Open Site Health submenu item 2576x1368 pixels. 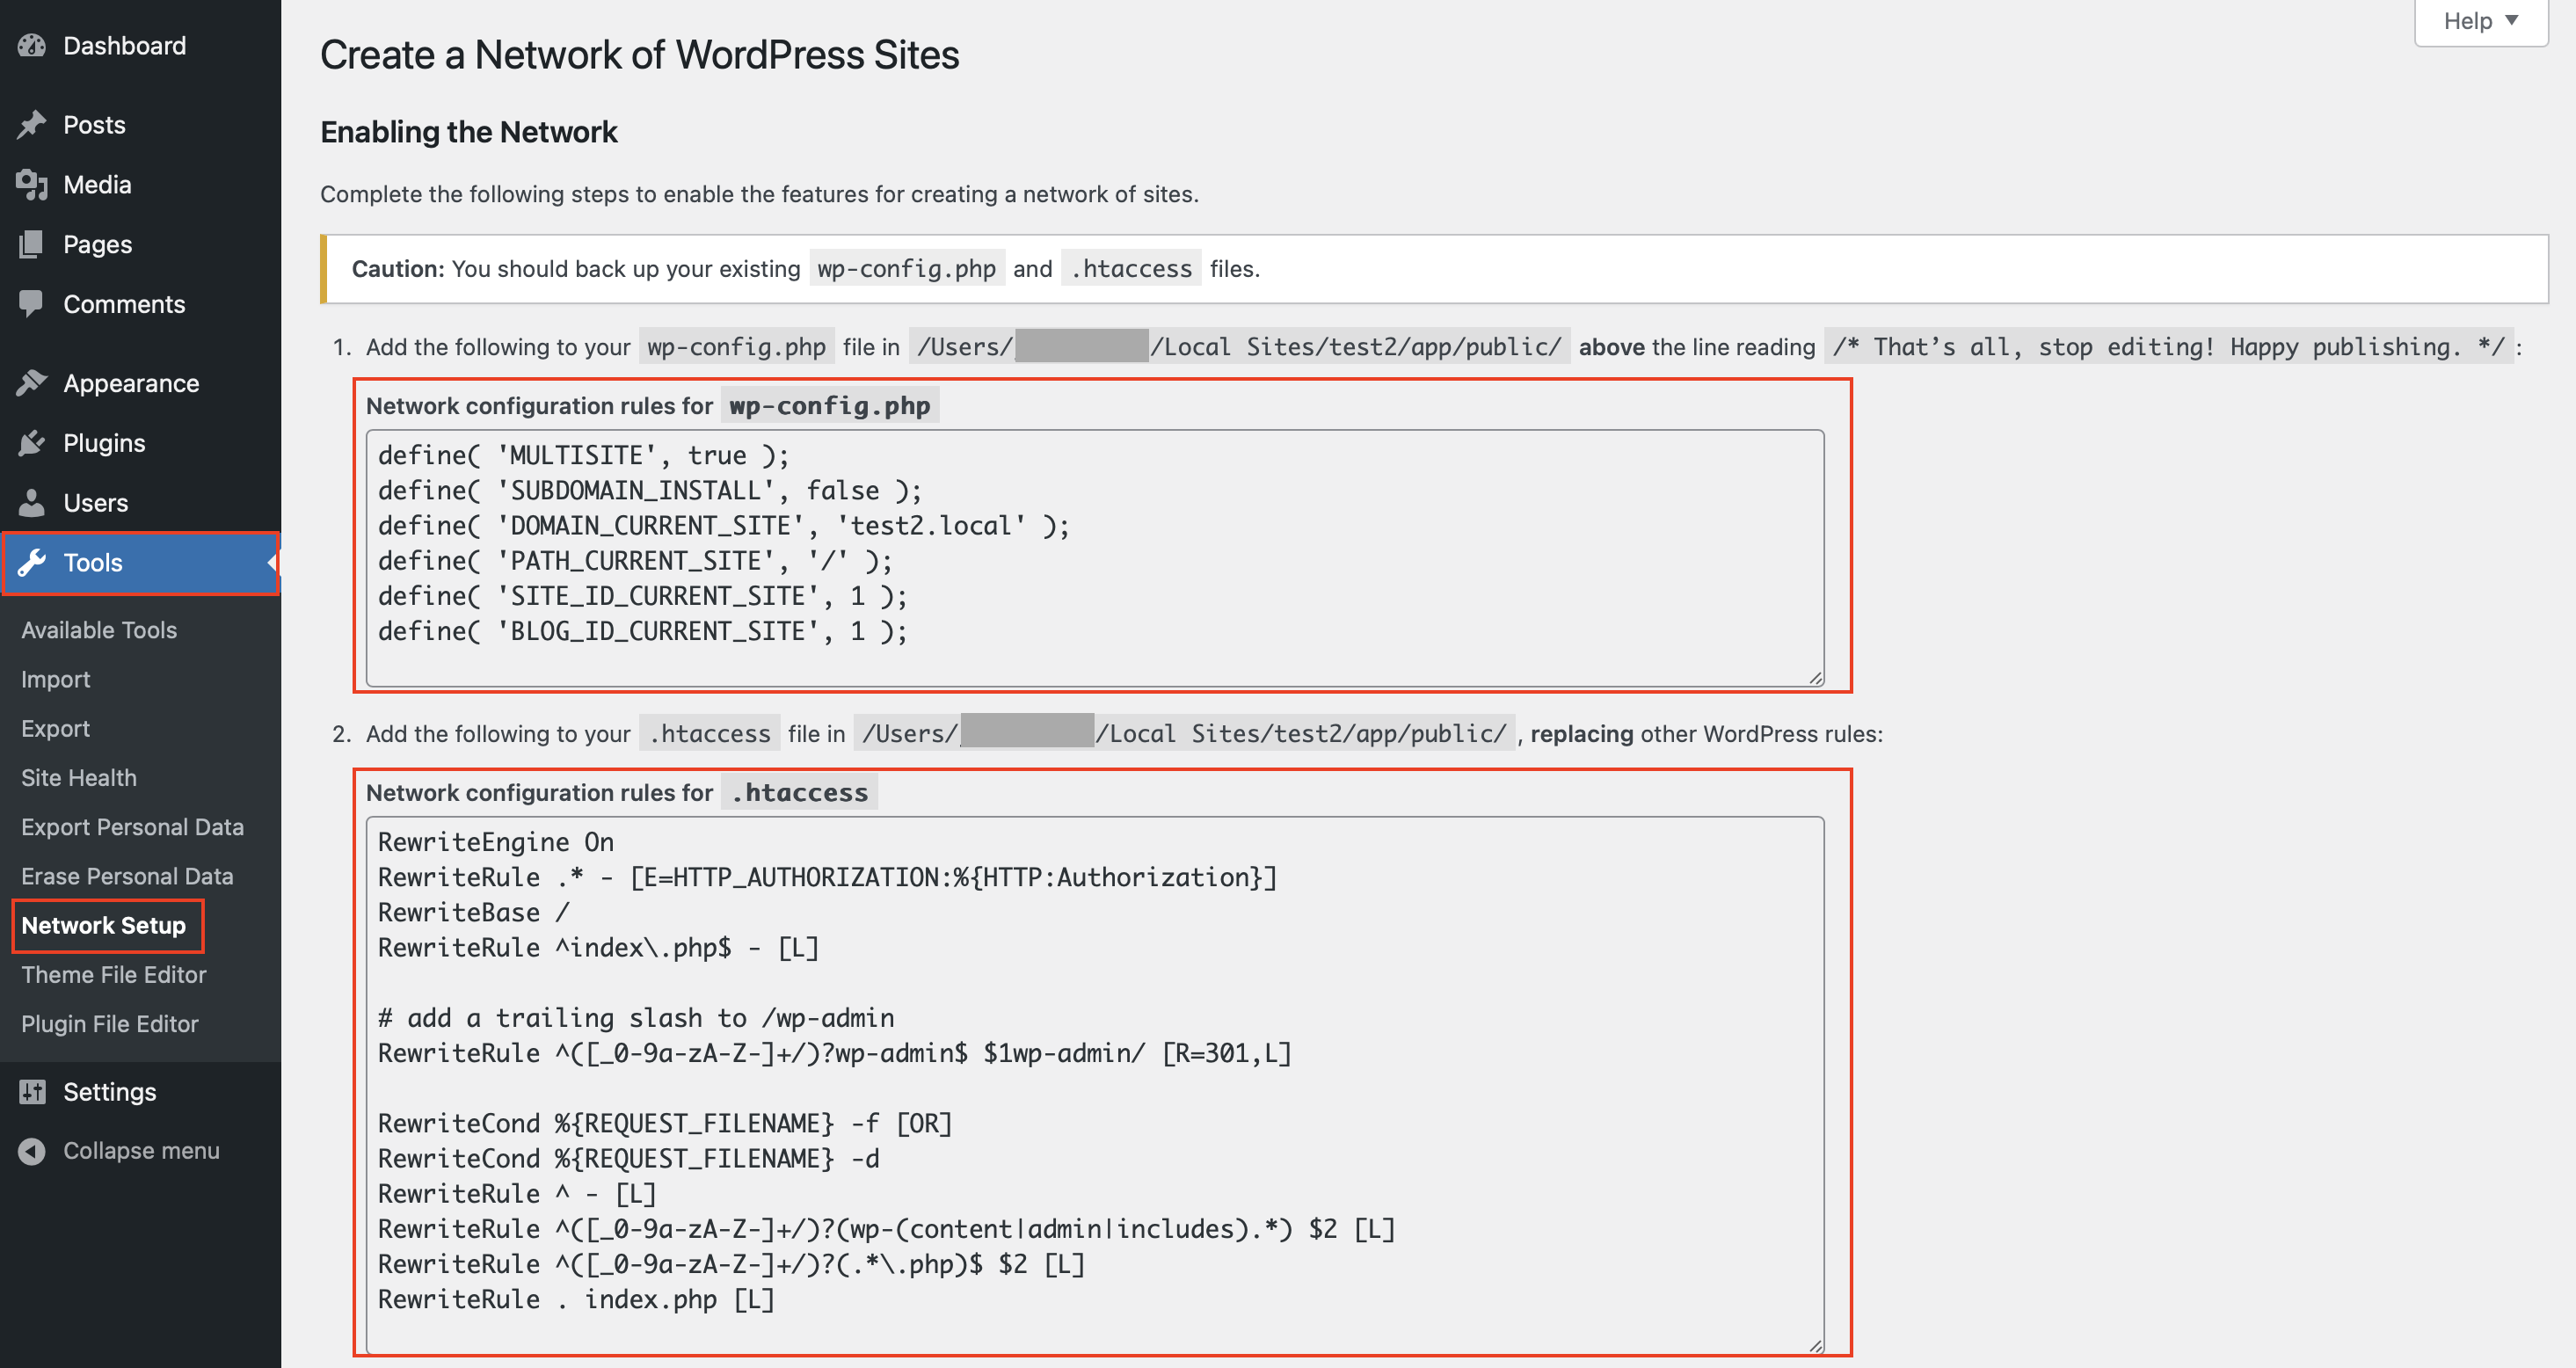click(x=79, y=778)
